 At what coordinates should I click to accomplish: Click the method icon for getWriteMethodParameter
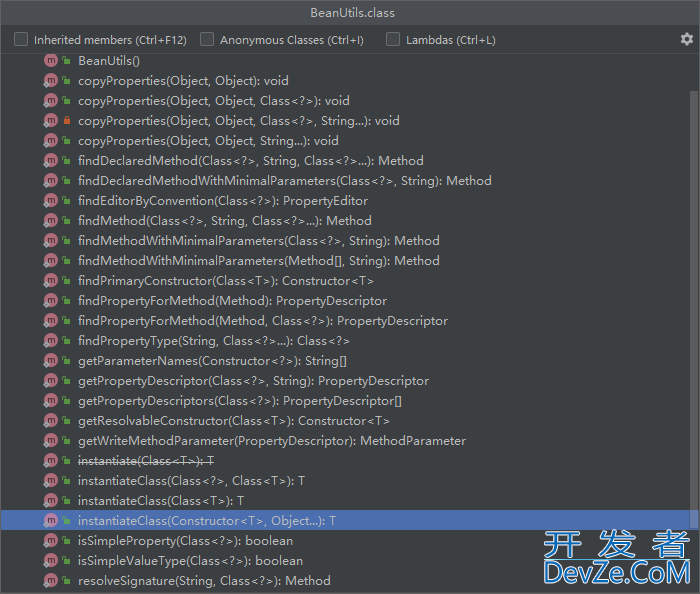coord(51,440)
